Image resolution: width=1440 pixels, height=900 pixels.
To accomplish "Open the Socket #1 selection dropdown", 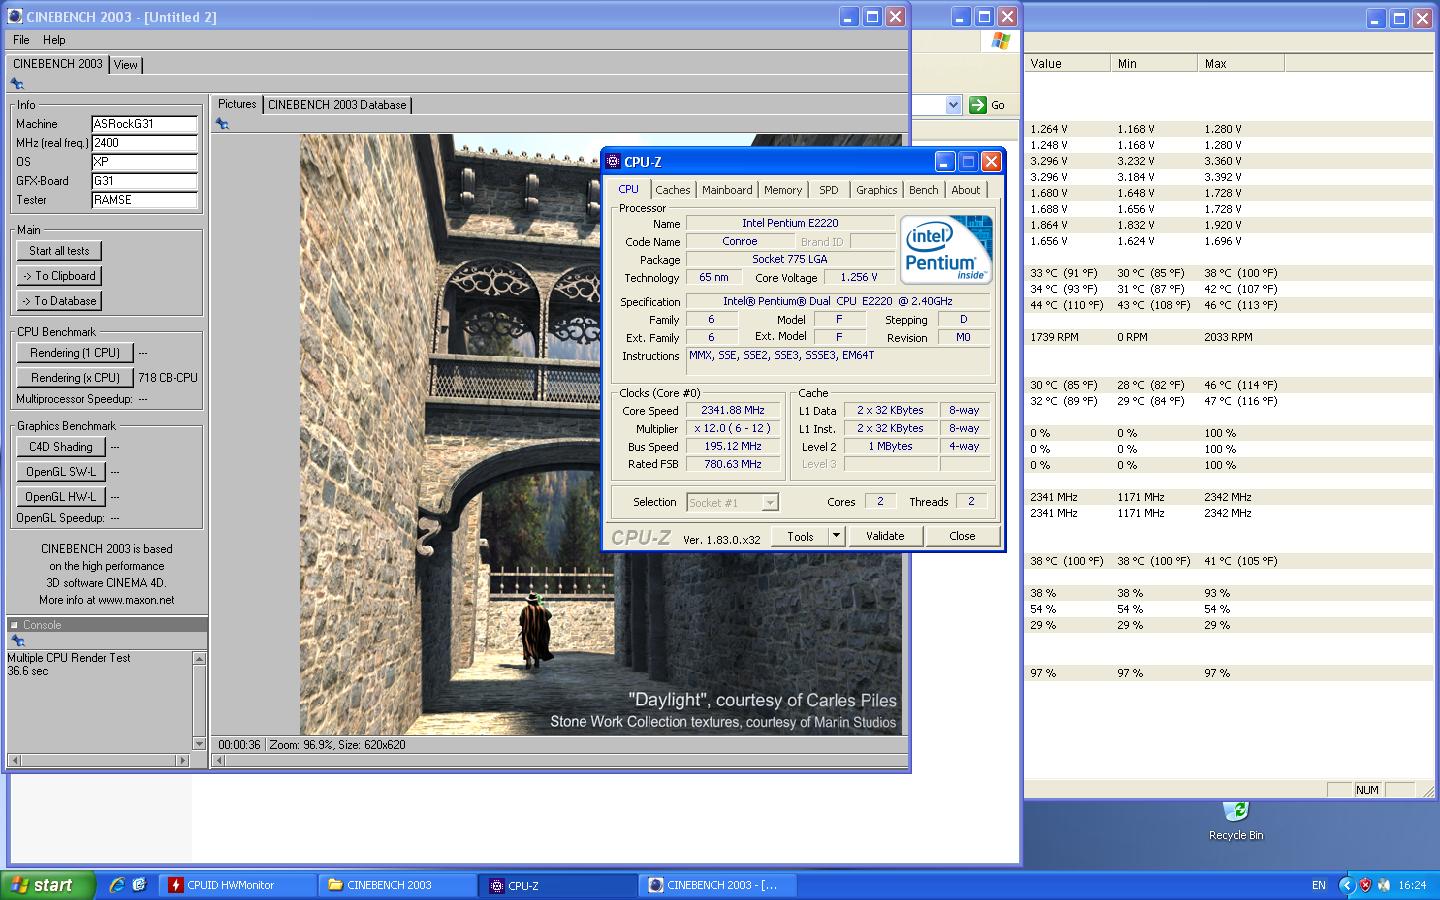I will (x=770, y=503).
